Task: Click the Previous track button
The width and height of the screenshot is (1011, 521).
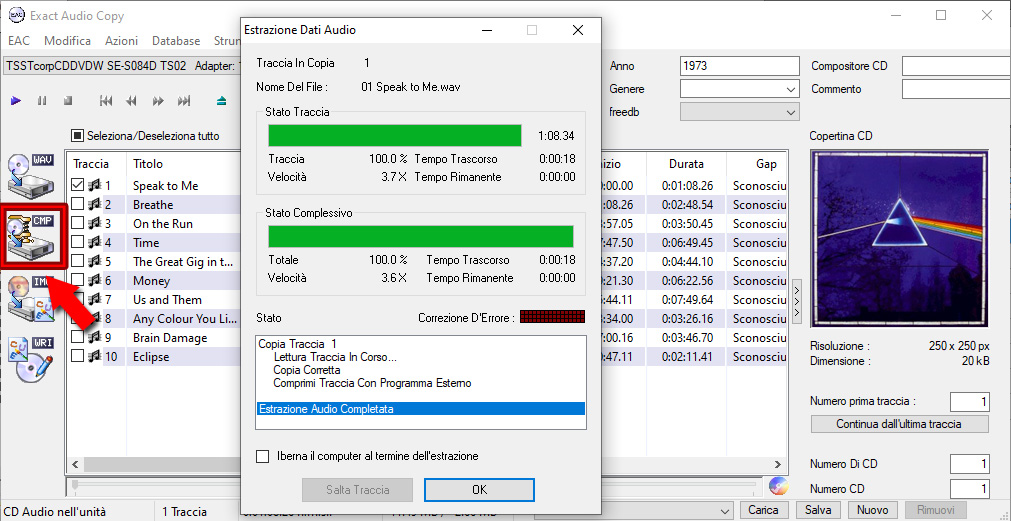Action: [106, 101]
